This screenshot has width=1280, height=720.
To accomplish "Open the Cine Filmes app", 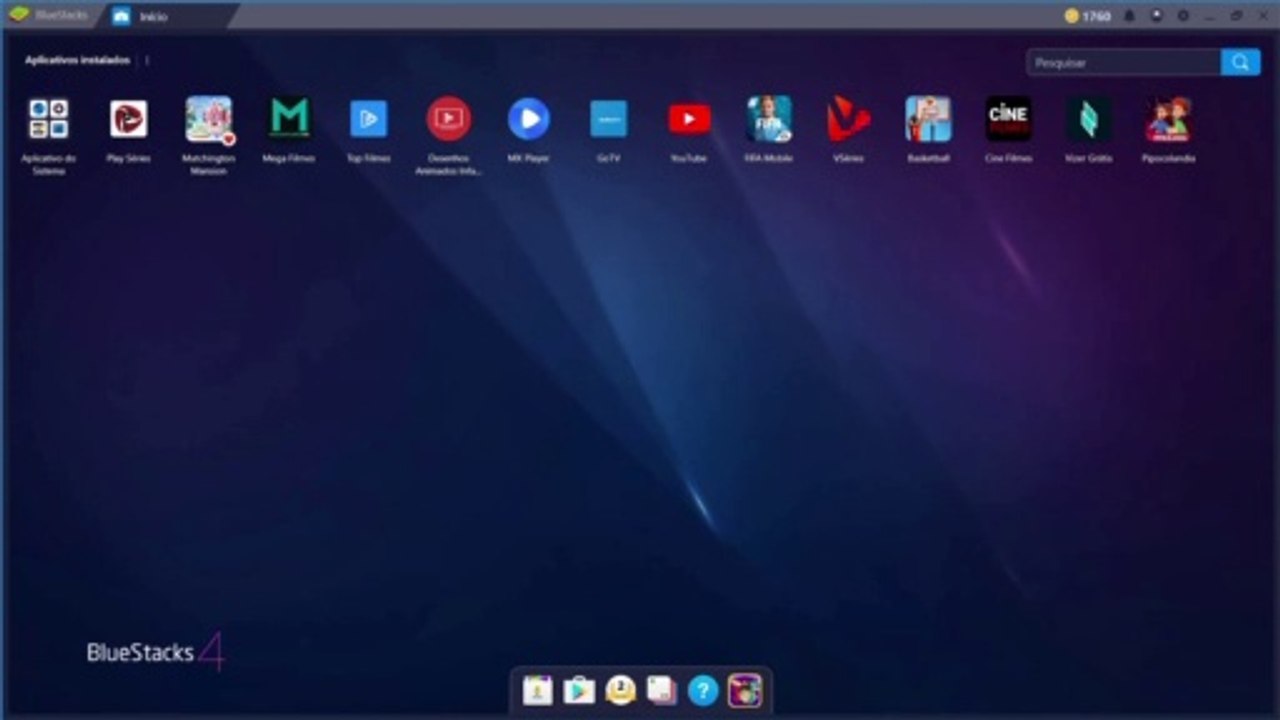I will 1008,119.
